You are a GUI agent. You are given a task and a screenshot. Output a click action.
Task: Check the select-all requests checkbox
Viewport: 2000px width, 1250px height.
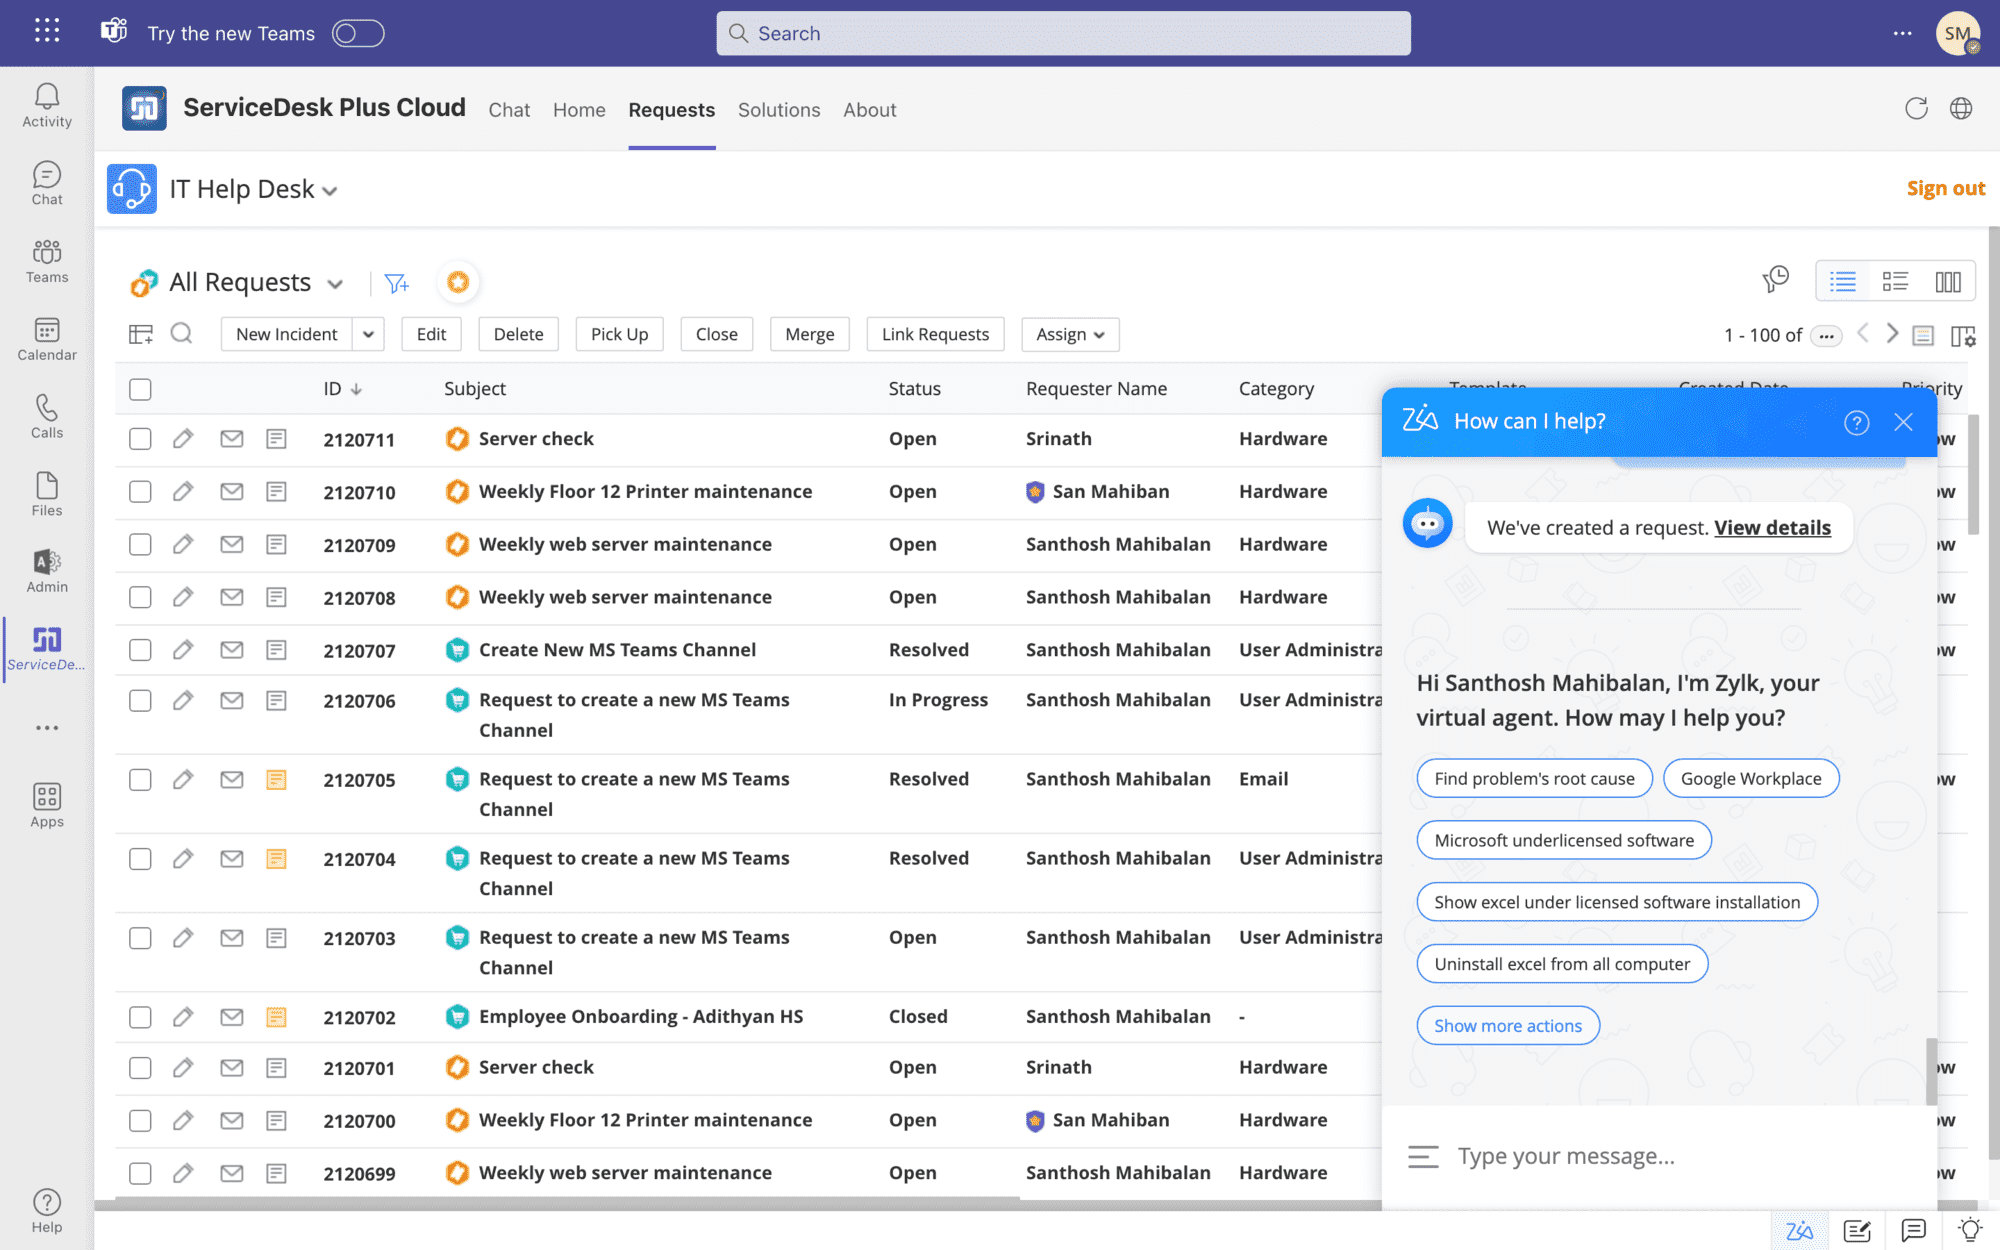(140, 389)
